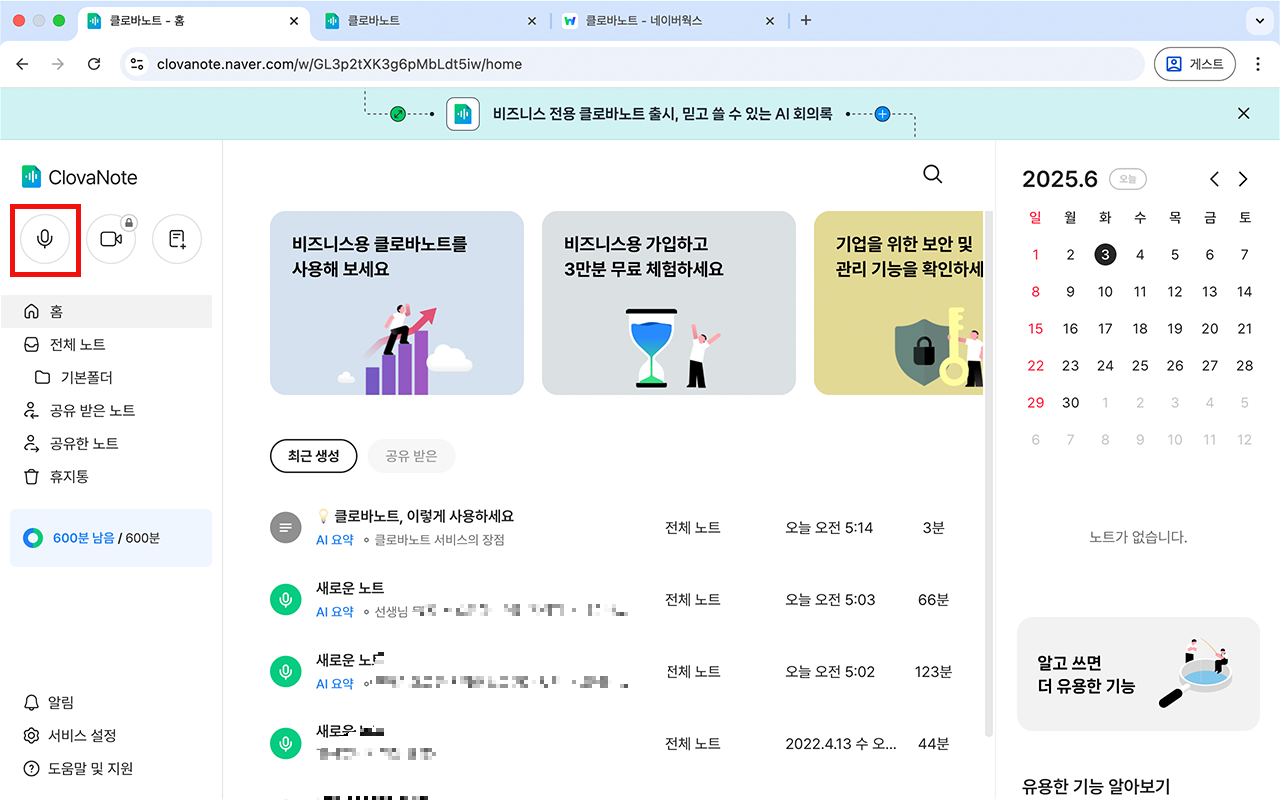Jump to today with the 오늘 button
This screenshot has width=1280, height=800.
[x=1127, y=179]
